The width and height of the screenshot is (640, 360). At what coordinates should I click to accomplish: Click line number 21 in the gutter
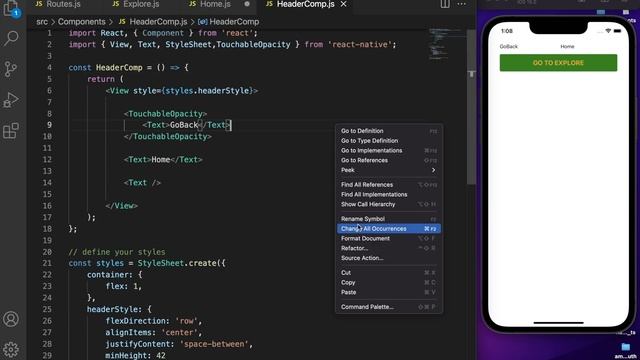[47, 263]
